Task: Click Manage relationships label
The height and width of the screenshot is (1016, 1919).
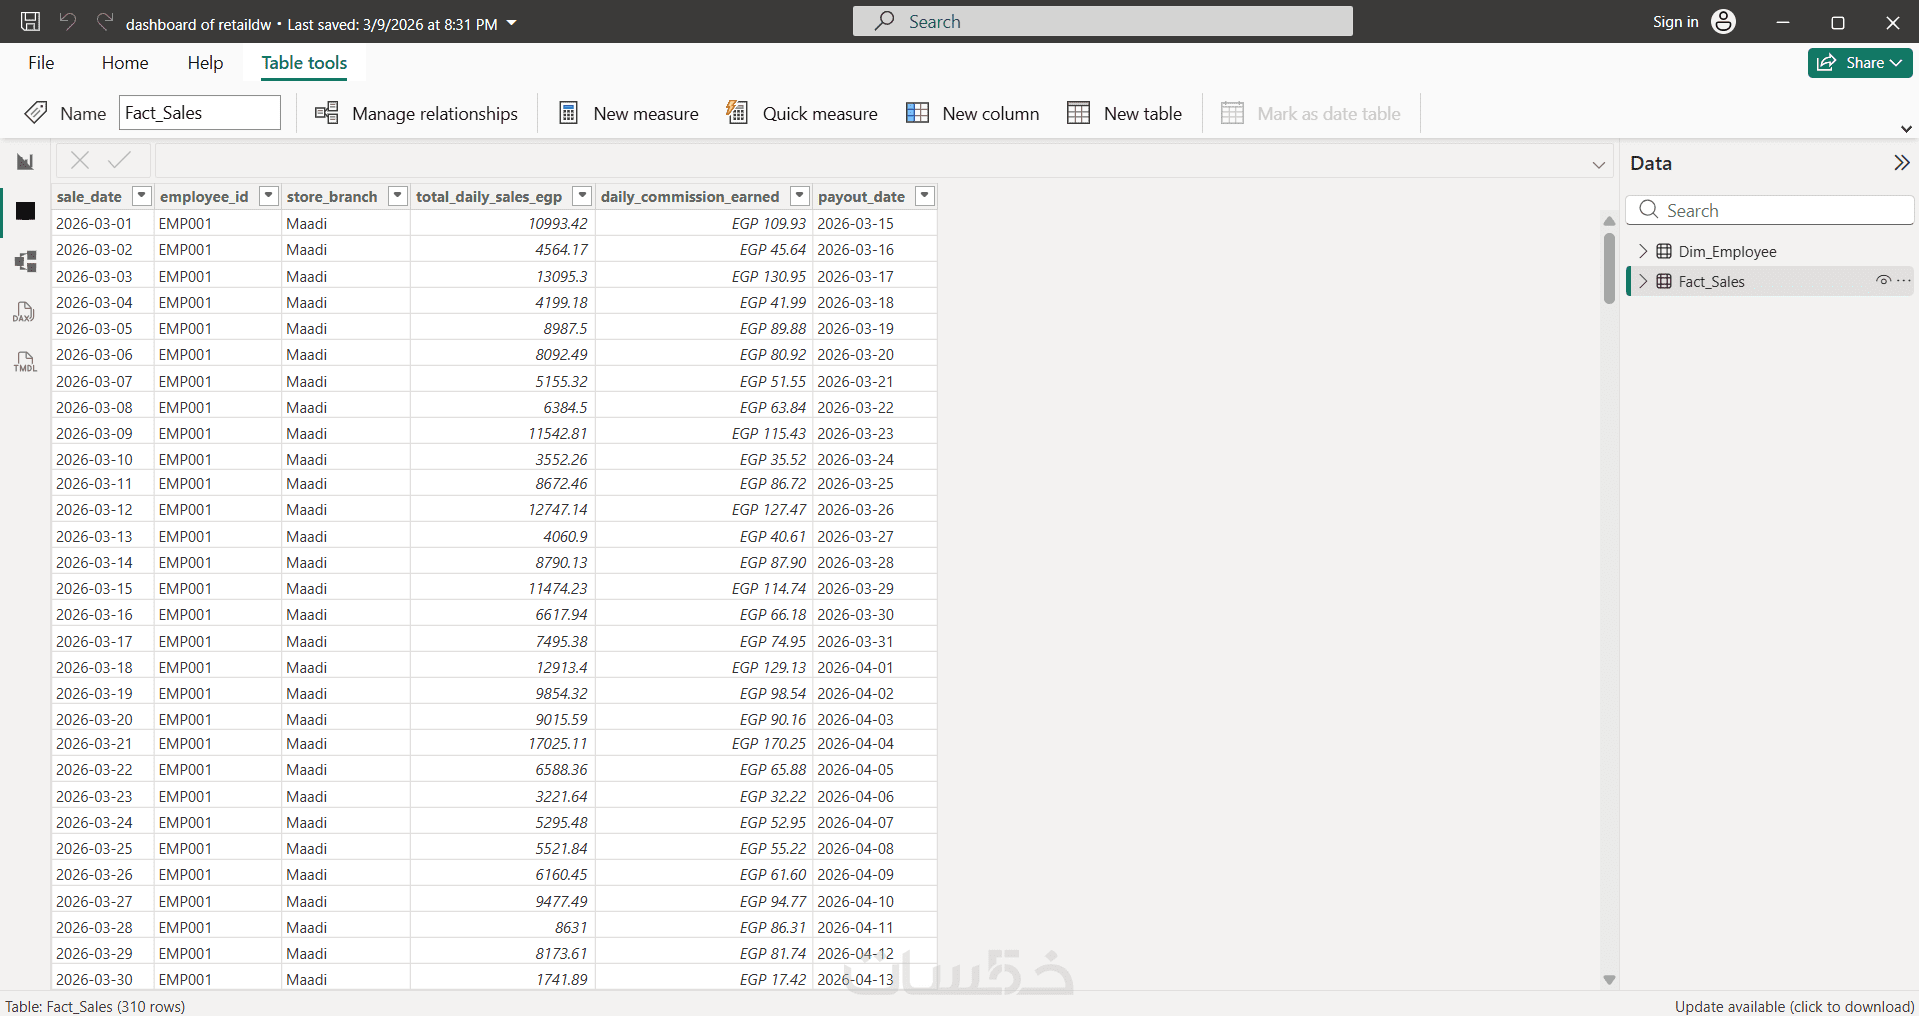Action: (435, 114)
